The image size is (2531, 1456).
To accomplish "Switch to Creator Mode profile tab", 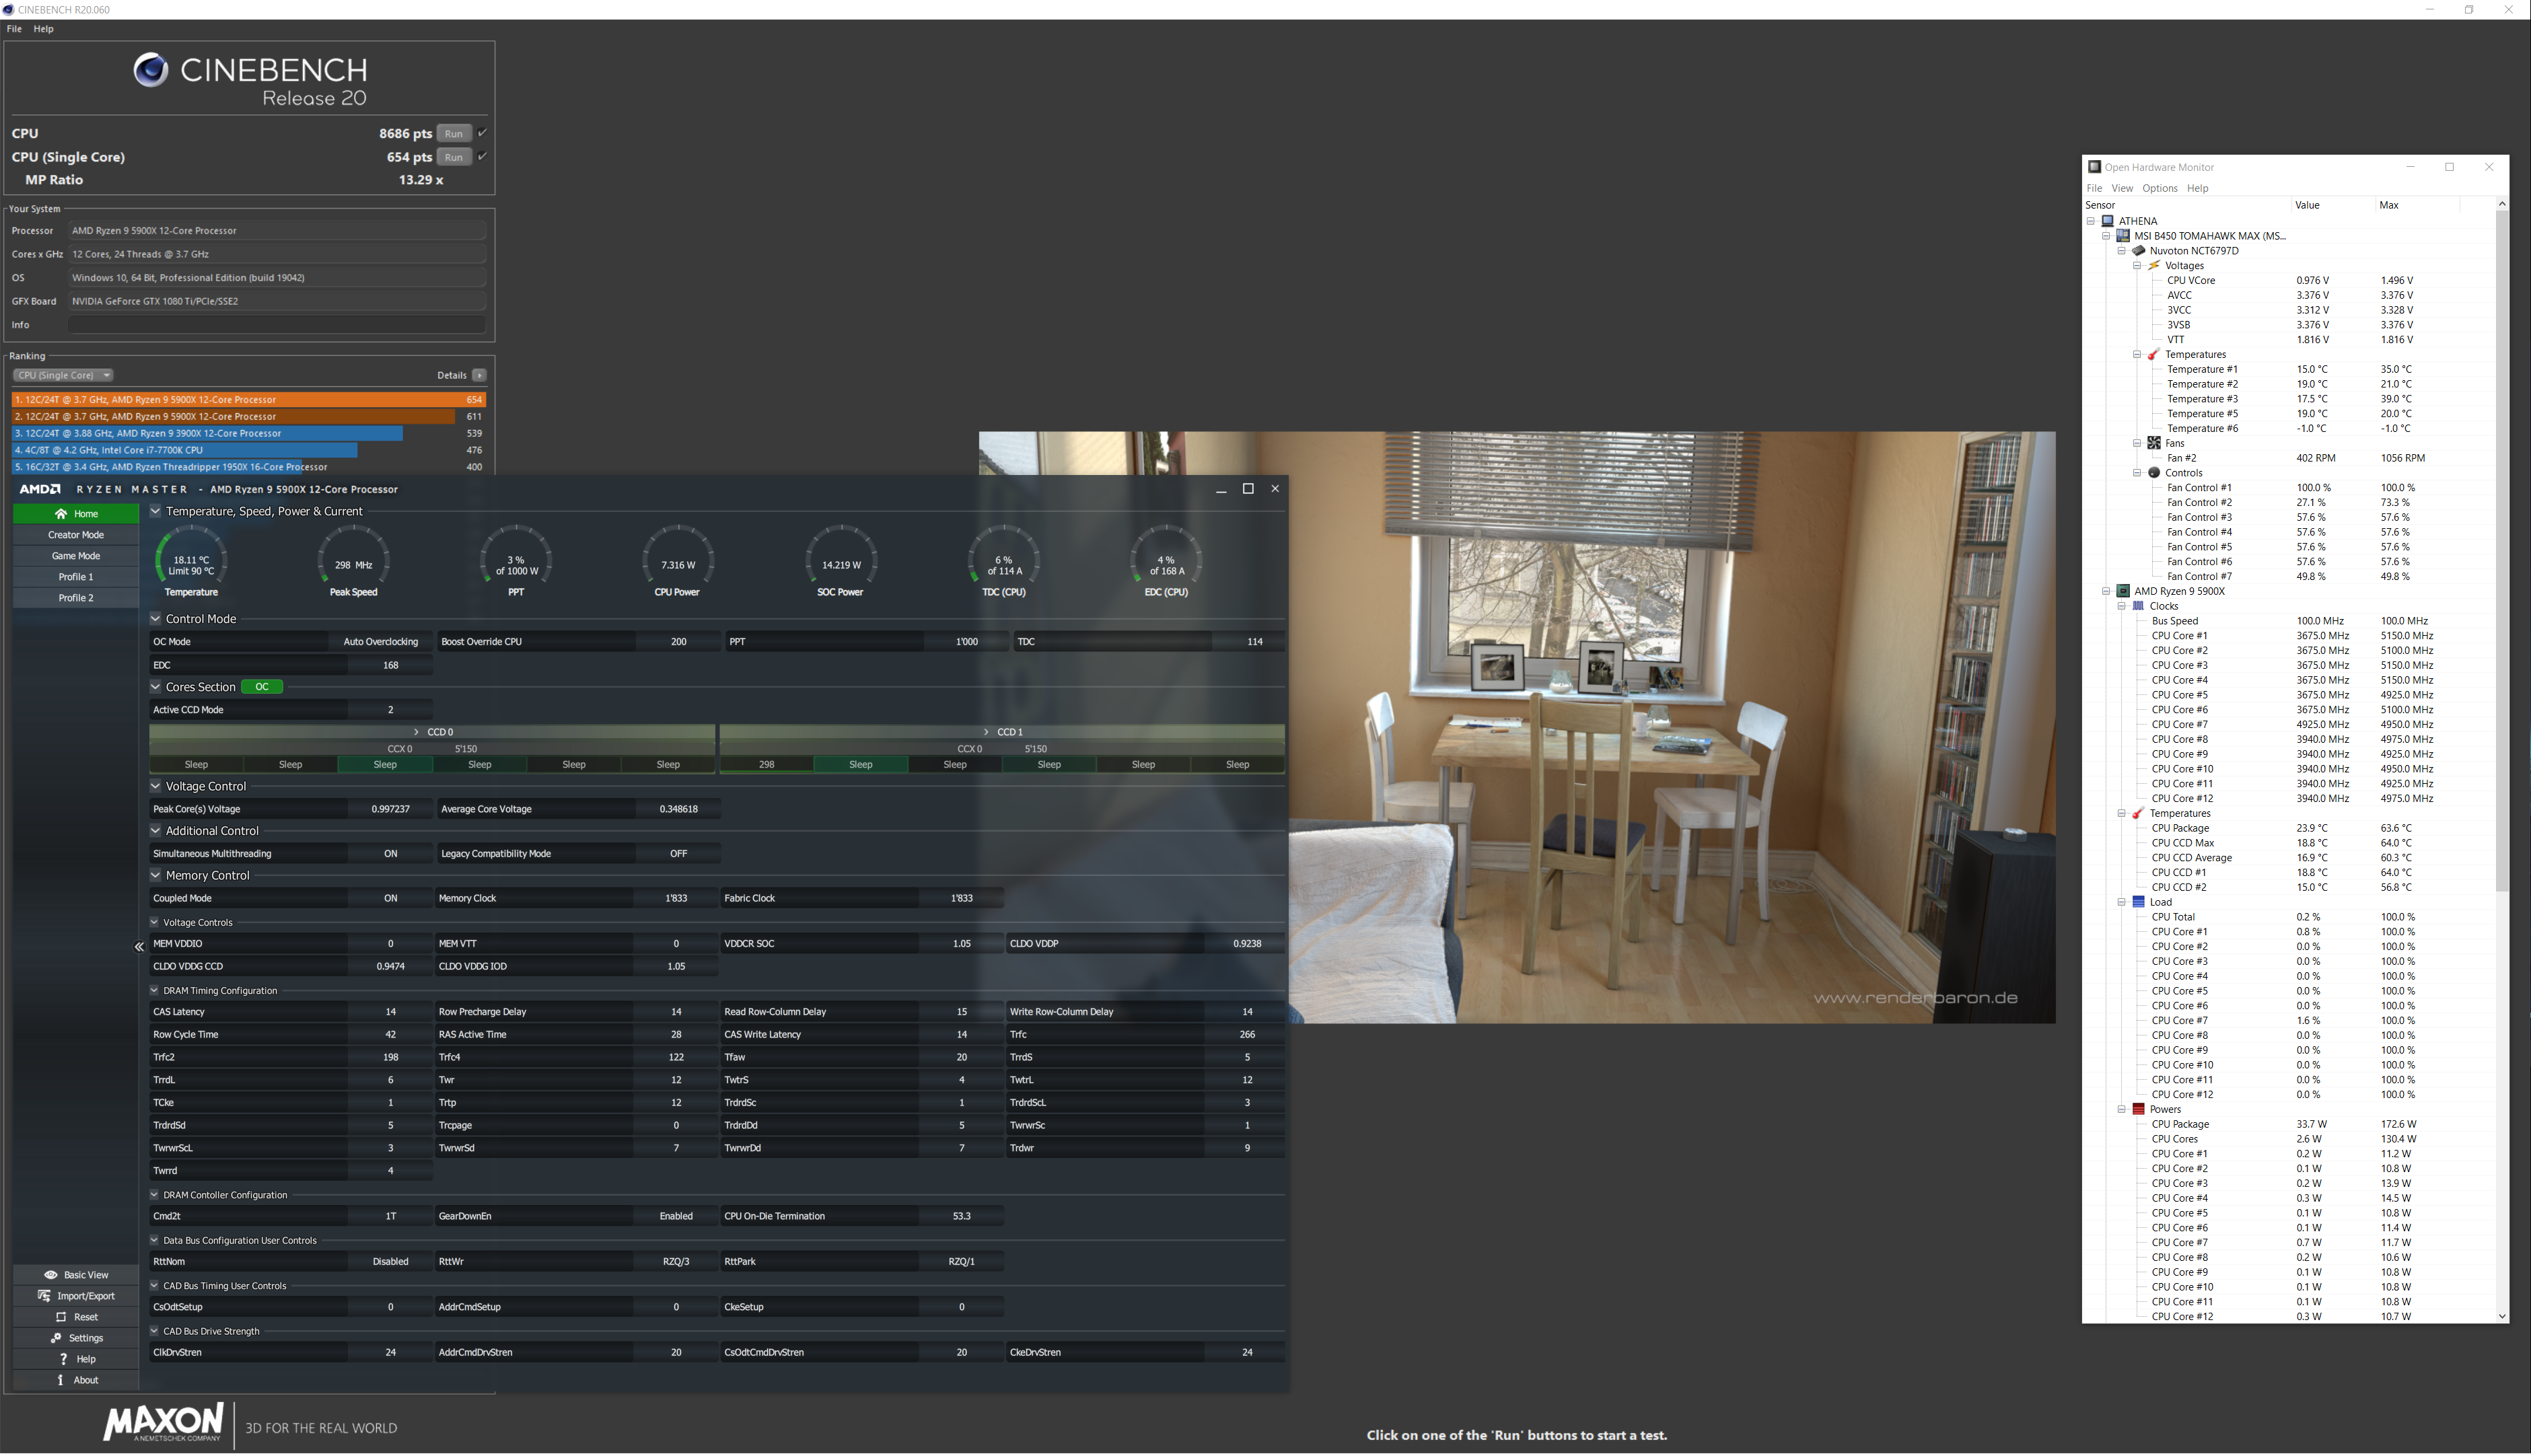I will pyautogui.click(x=76, y=535).
